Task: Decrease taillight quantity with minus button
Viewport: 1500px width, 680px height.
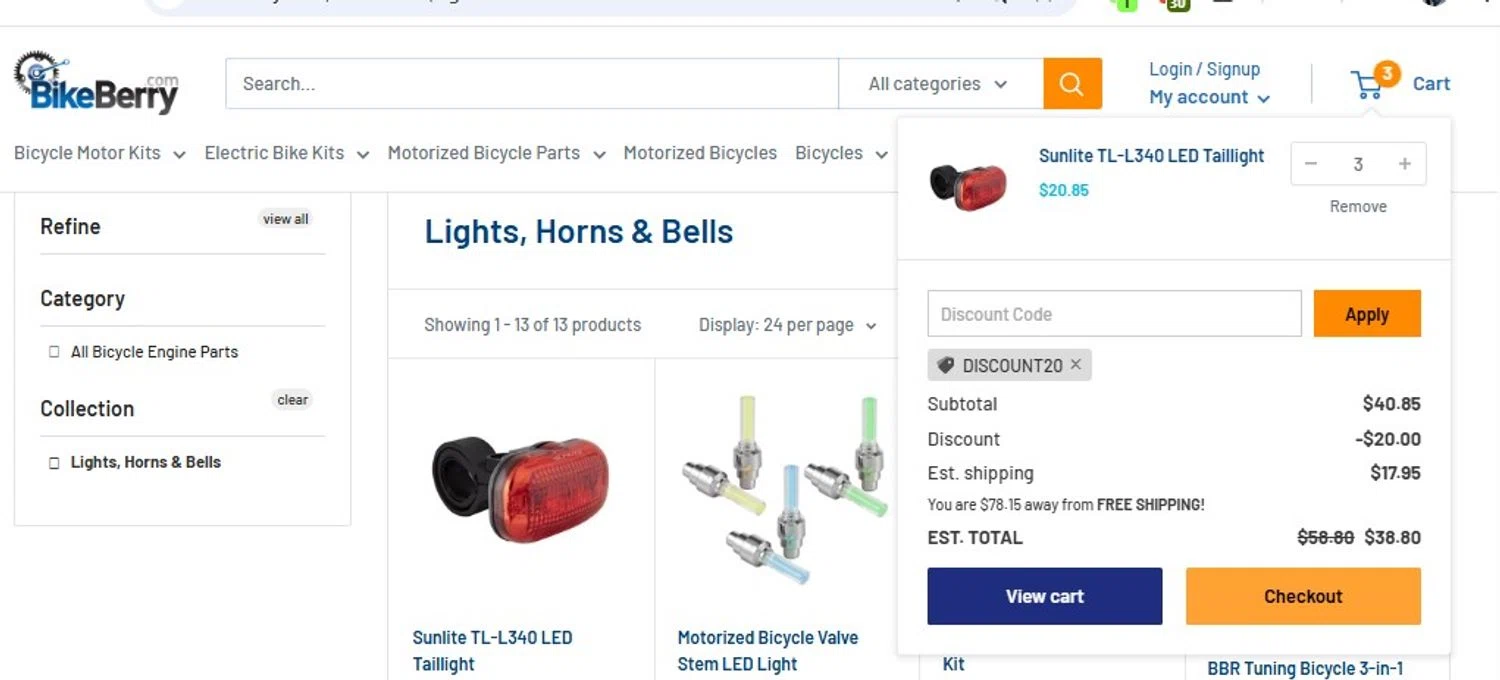Action: [1311, 164]
